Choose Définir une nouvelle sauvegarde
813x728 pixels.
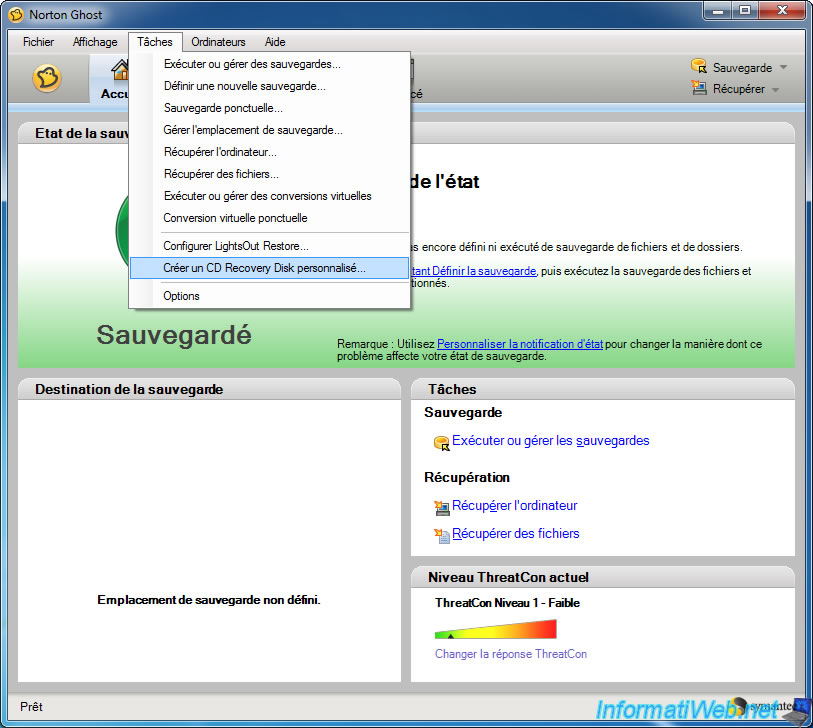pyautogui.click(x=270, y=86)
